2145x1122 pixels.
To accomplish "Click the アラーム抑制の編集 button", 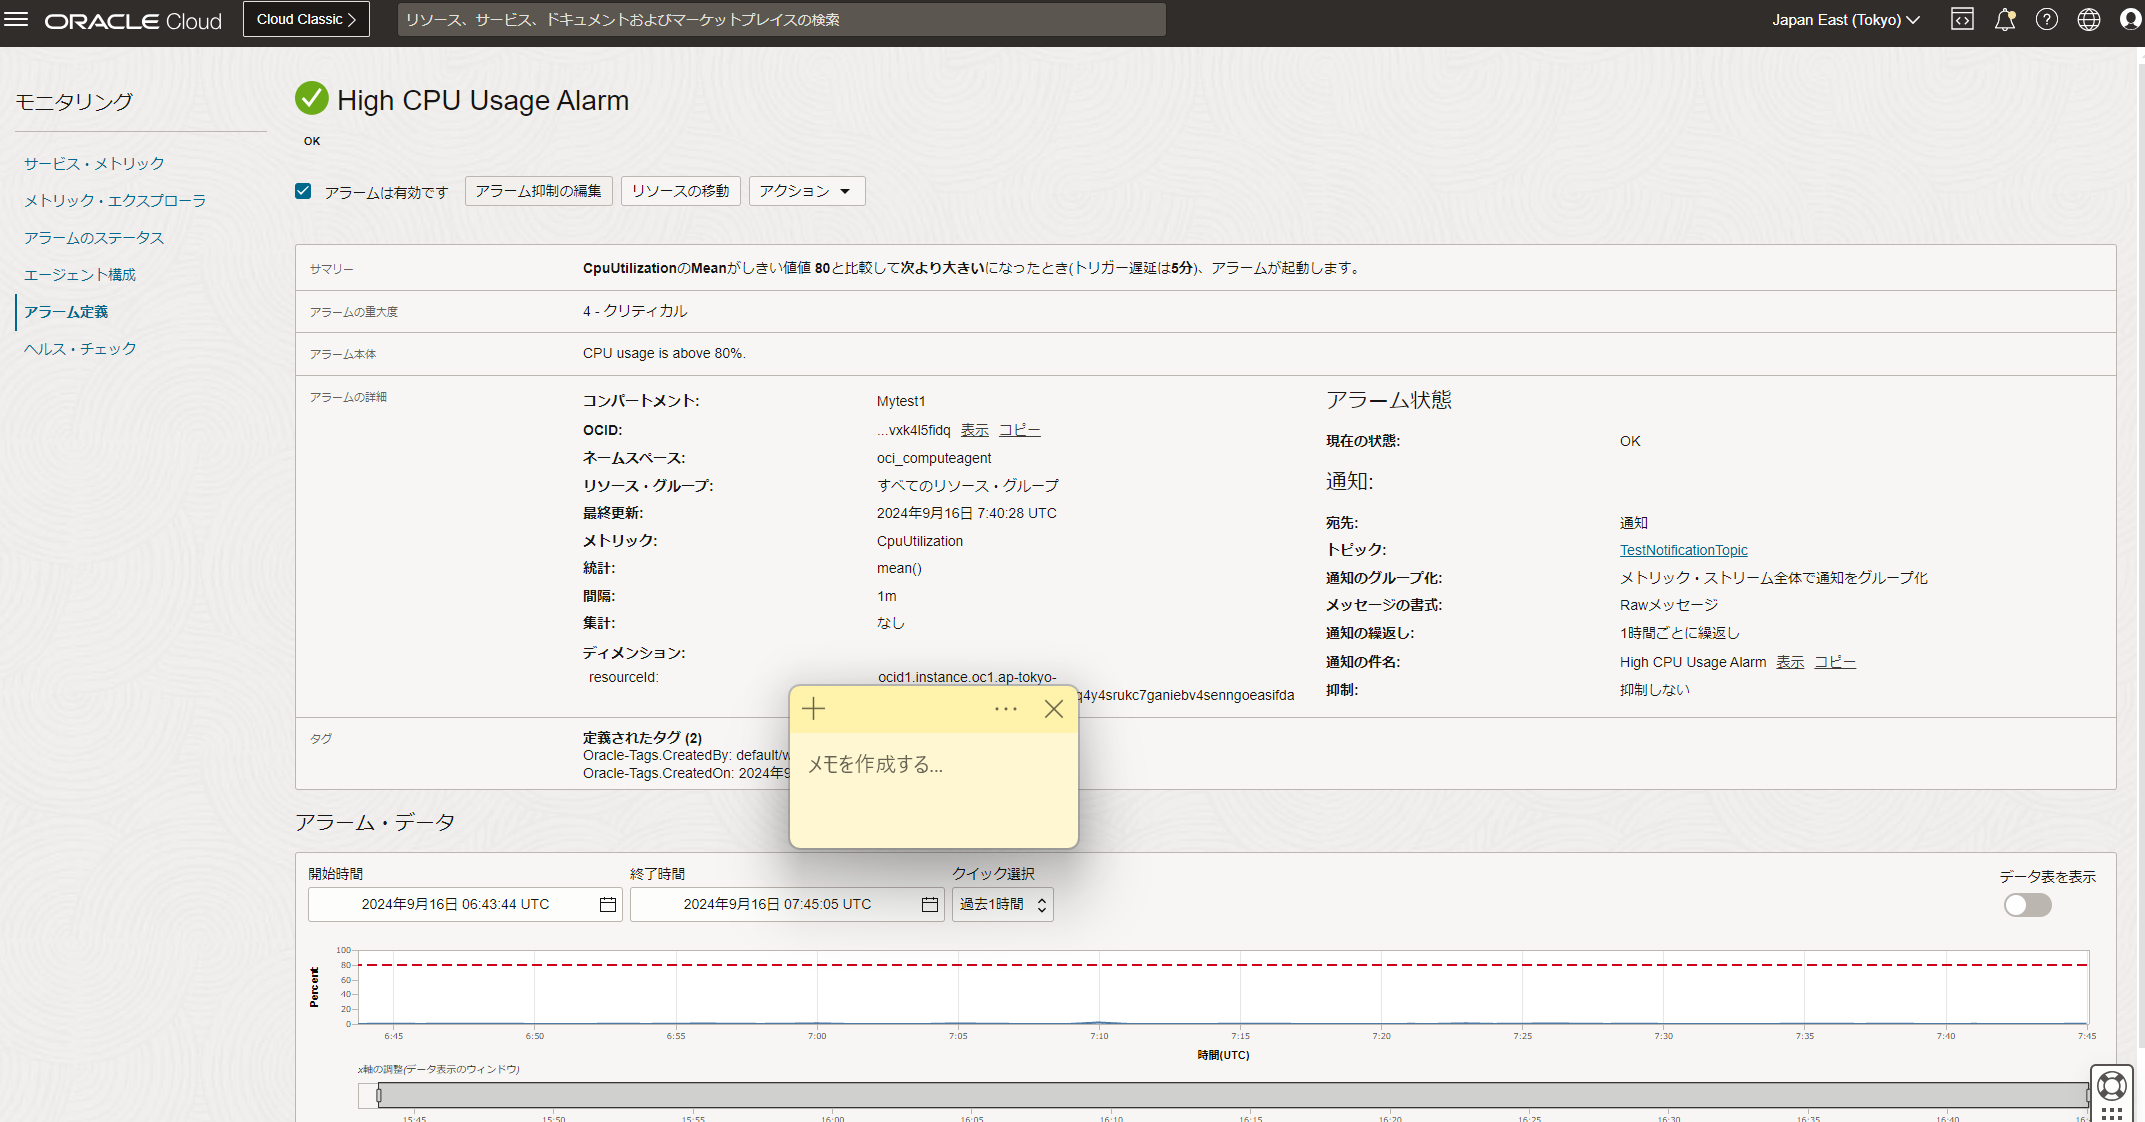I will [538, 191].
